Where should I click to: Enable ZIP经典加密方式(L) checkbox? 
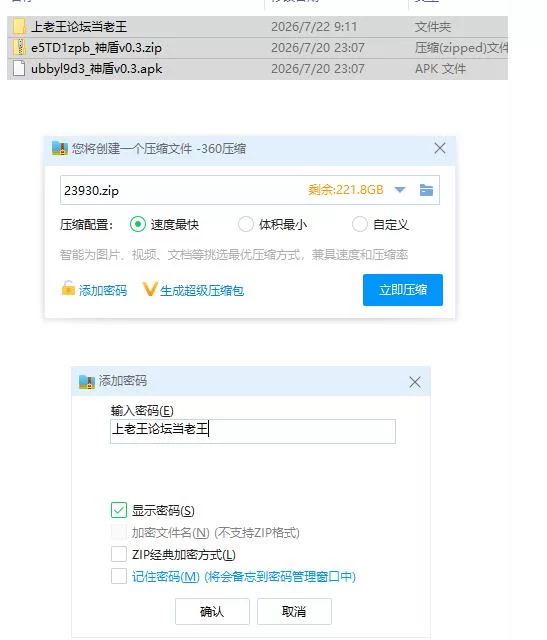click(119, 554)
